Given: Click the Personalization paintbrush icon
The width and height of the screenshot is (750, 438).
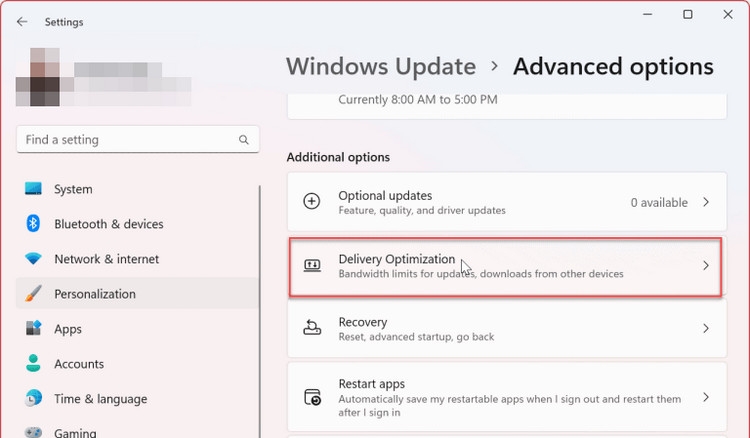Looking at the screenshot, I should coord(33,293).
